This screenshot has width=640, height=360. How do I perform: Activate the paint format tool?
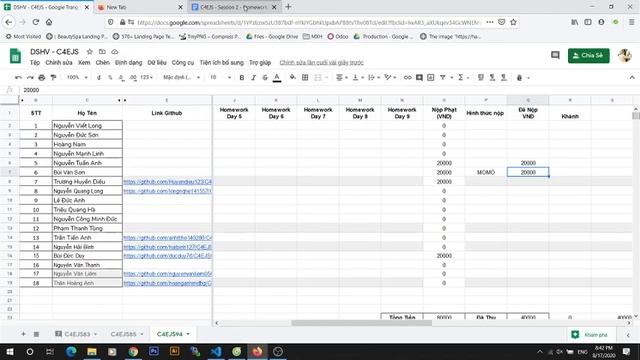(53, 77)
